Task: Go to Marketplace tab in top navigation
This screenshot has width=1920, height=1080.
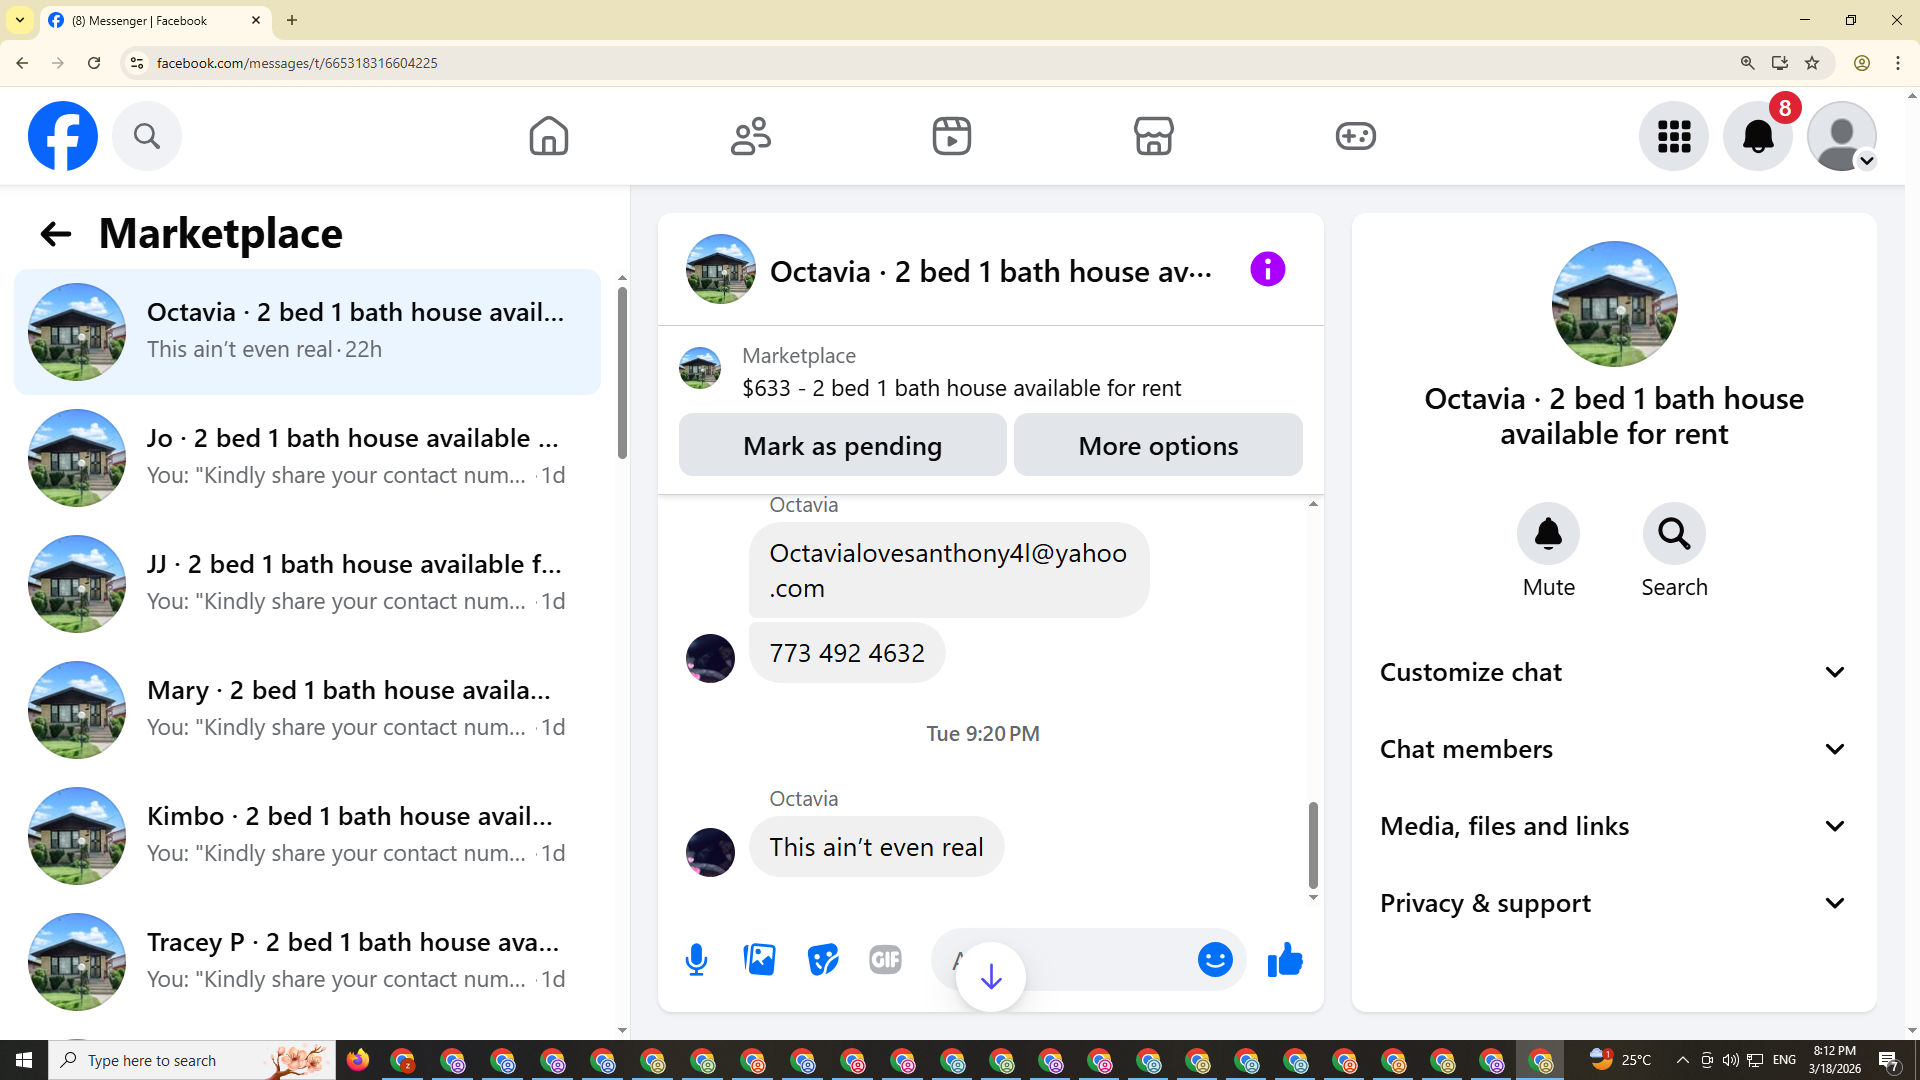Action: (x=1153, y=136)
